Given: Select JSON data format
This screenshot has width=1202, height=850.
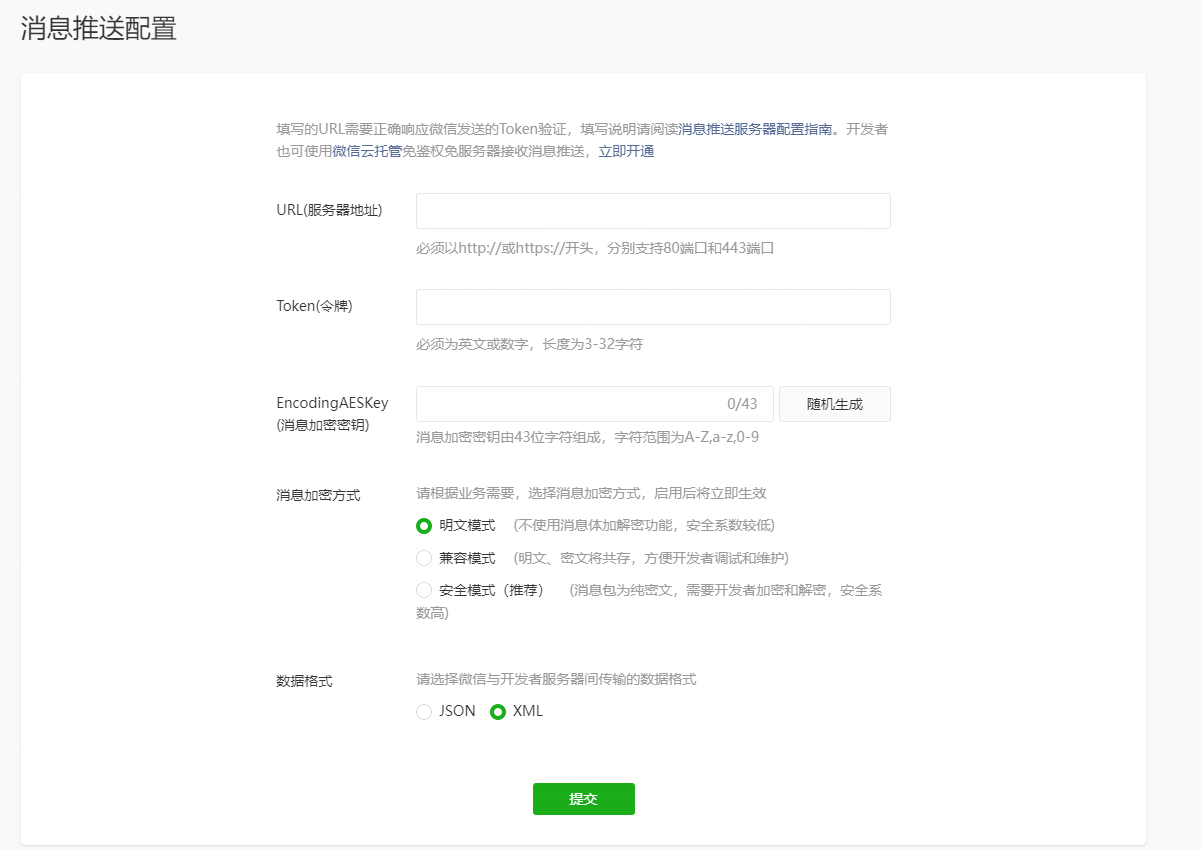Looking at the screenshot, I should [424, 712].
